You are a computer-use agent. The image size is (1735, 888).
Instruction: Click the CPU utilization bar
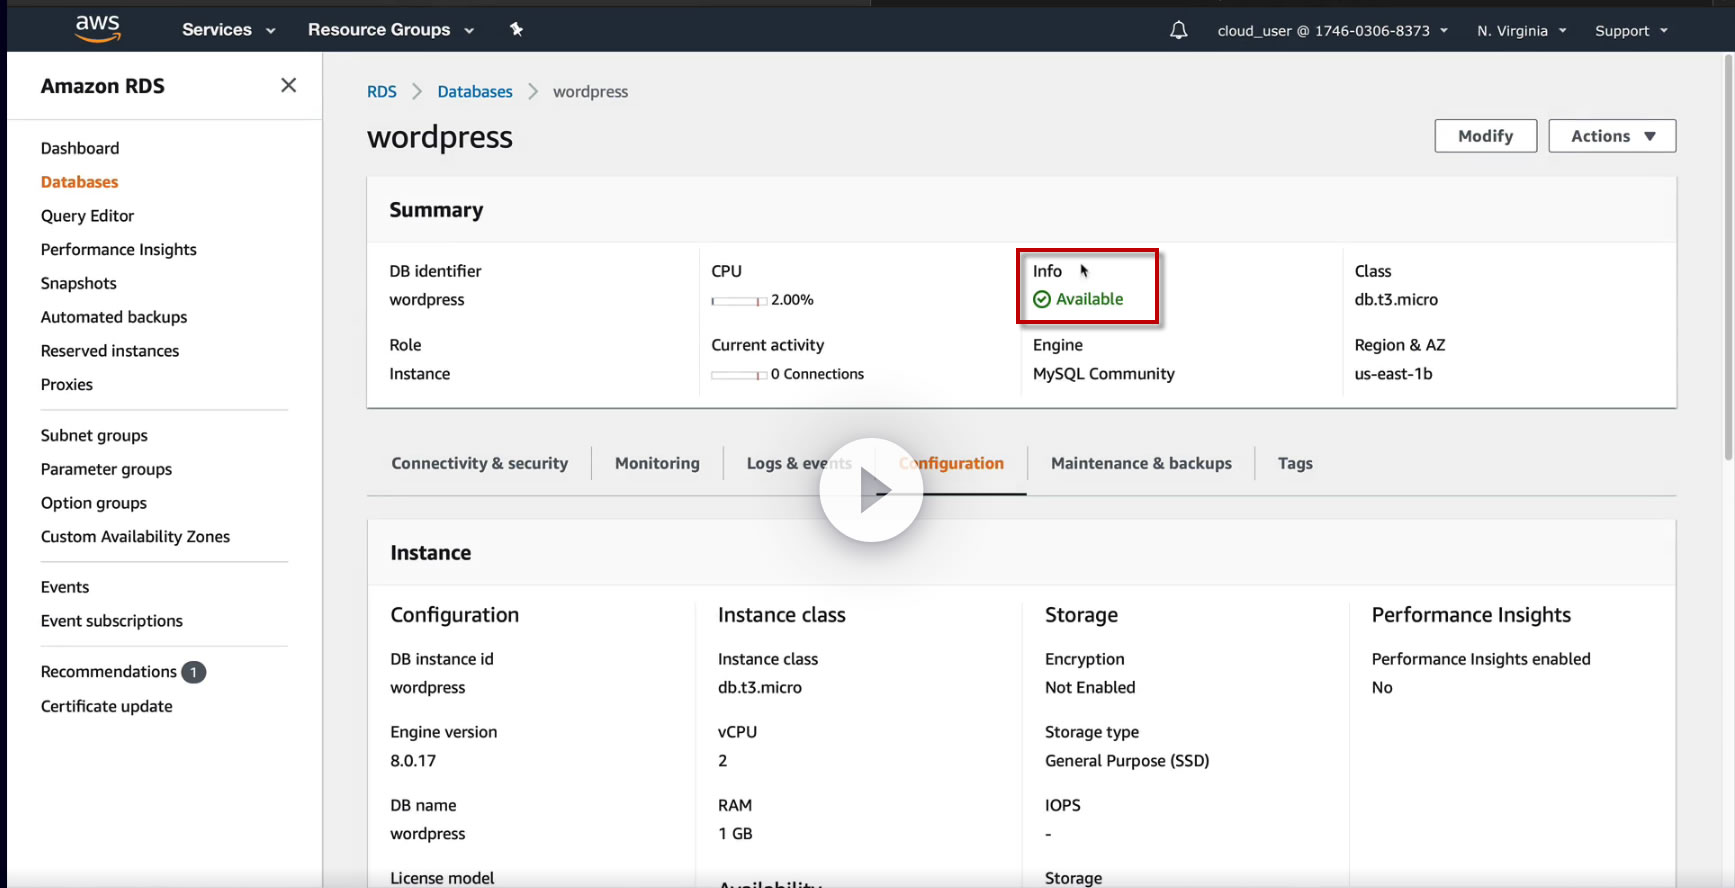click(x=738, y=300)
